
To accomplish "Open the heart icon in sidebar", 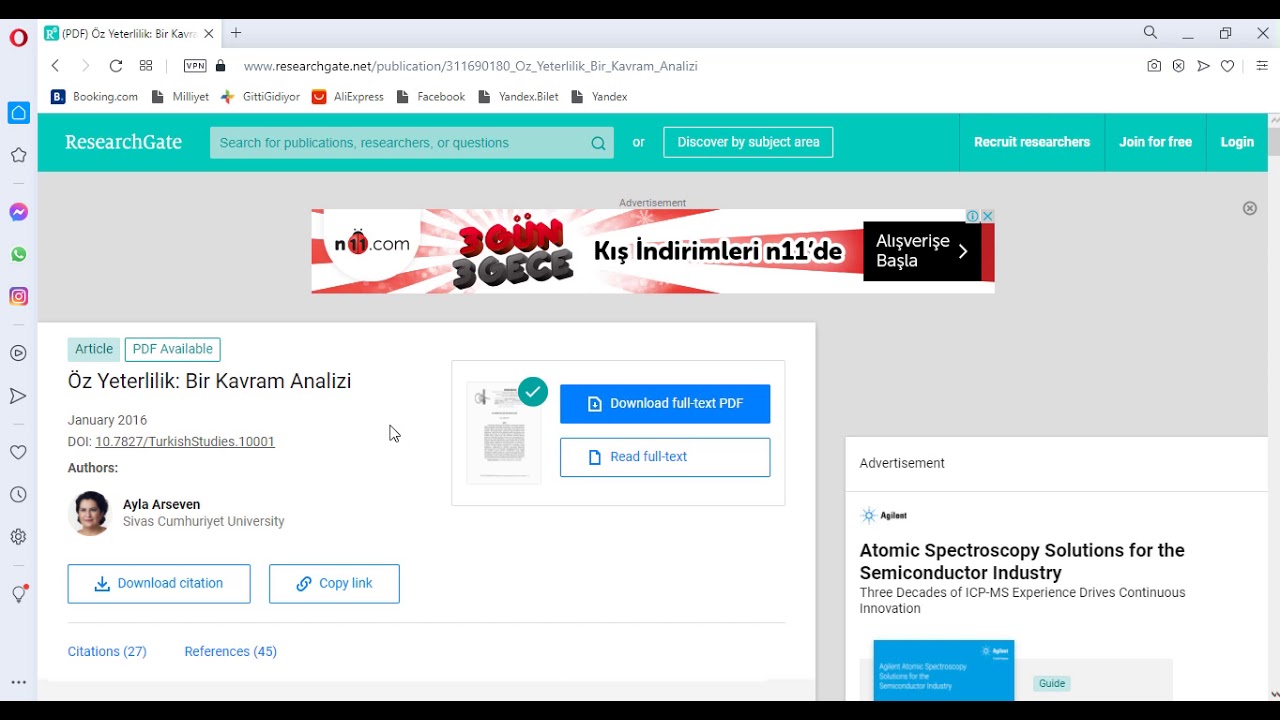I will point(19,452).
